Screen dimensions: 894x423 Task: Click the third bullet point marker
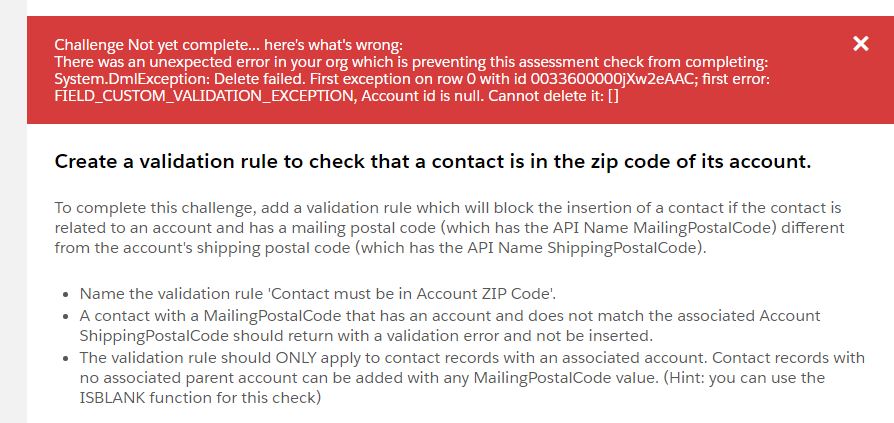[66, 358]
